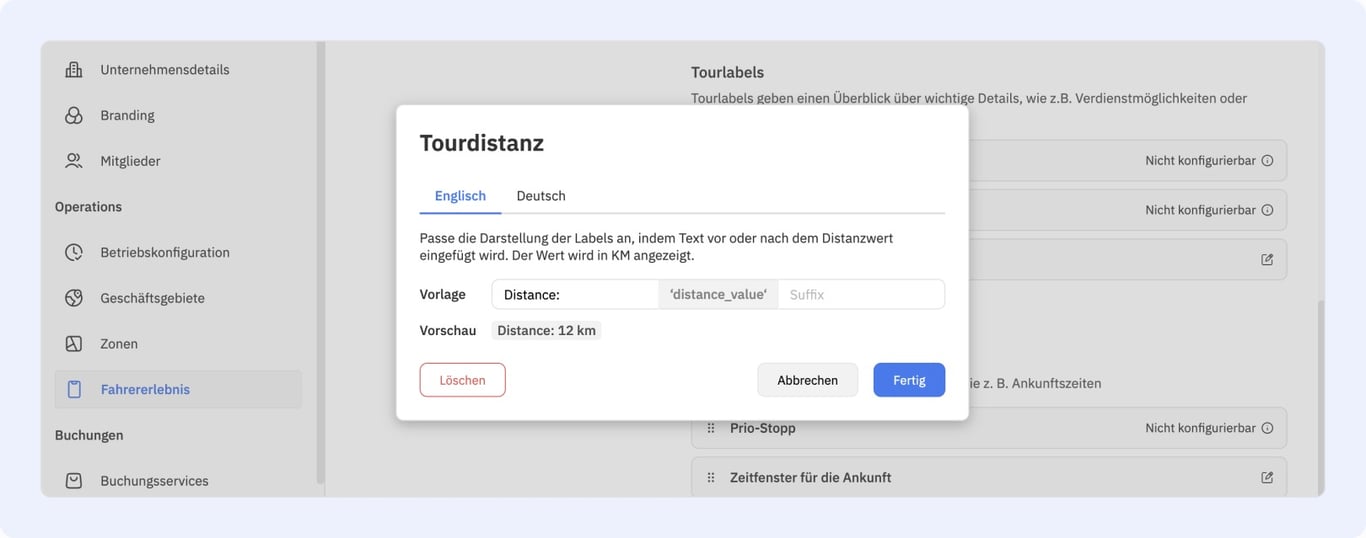1366x538 pixels.
Task: Click edit icon on Zeitfenster für die Ankunft row
Action: tap(1267, 478)
